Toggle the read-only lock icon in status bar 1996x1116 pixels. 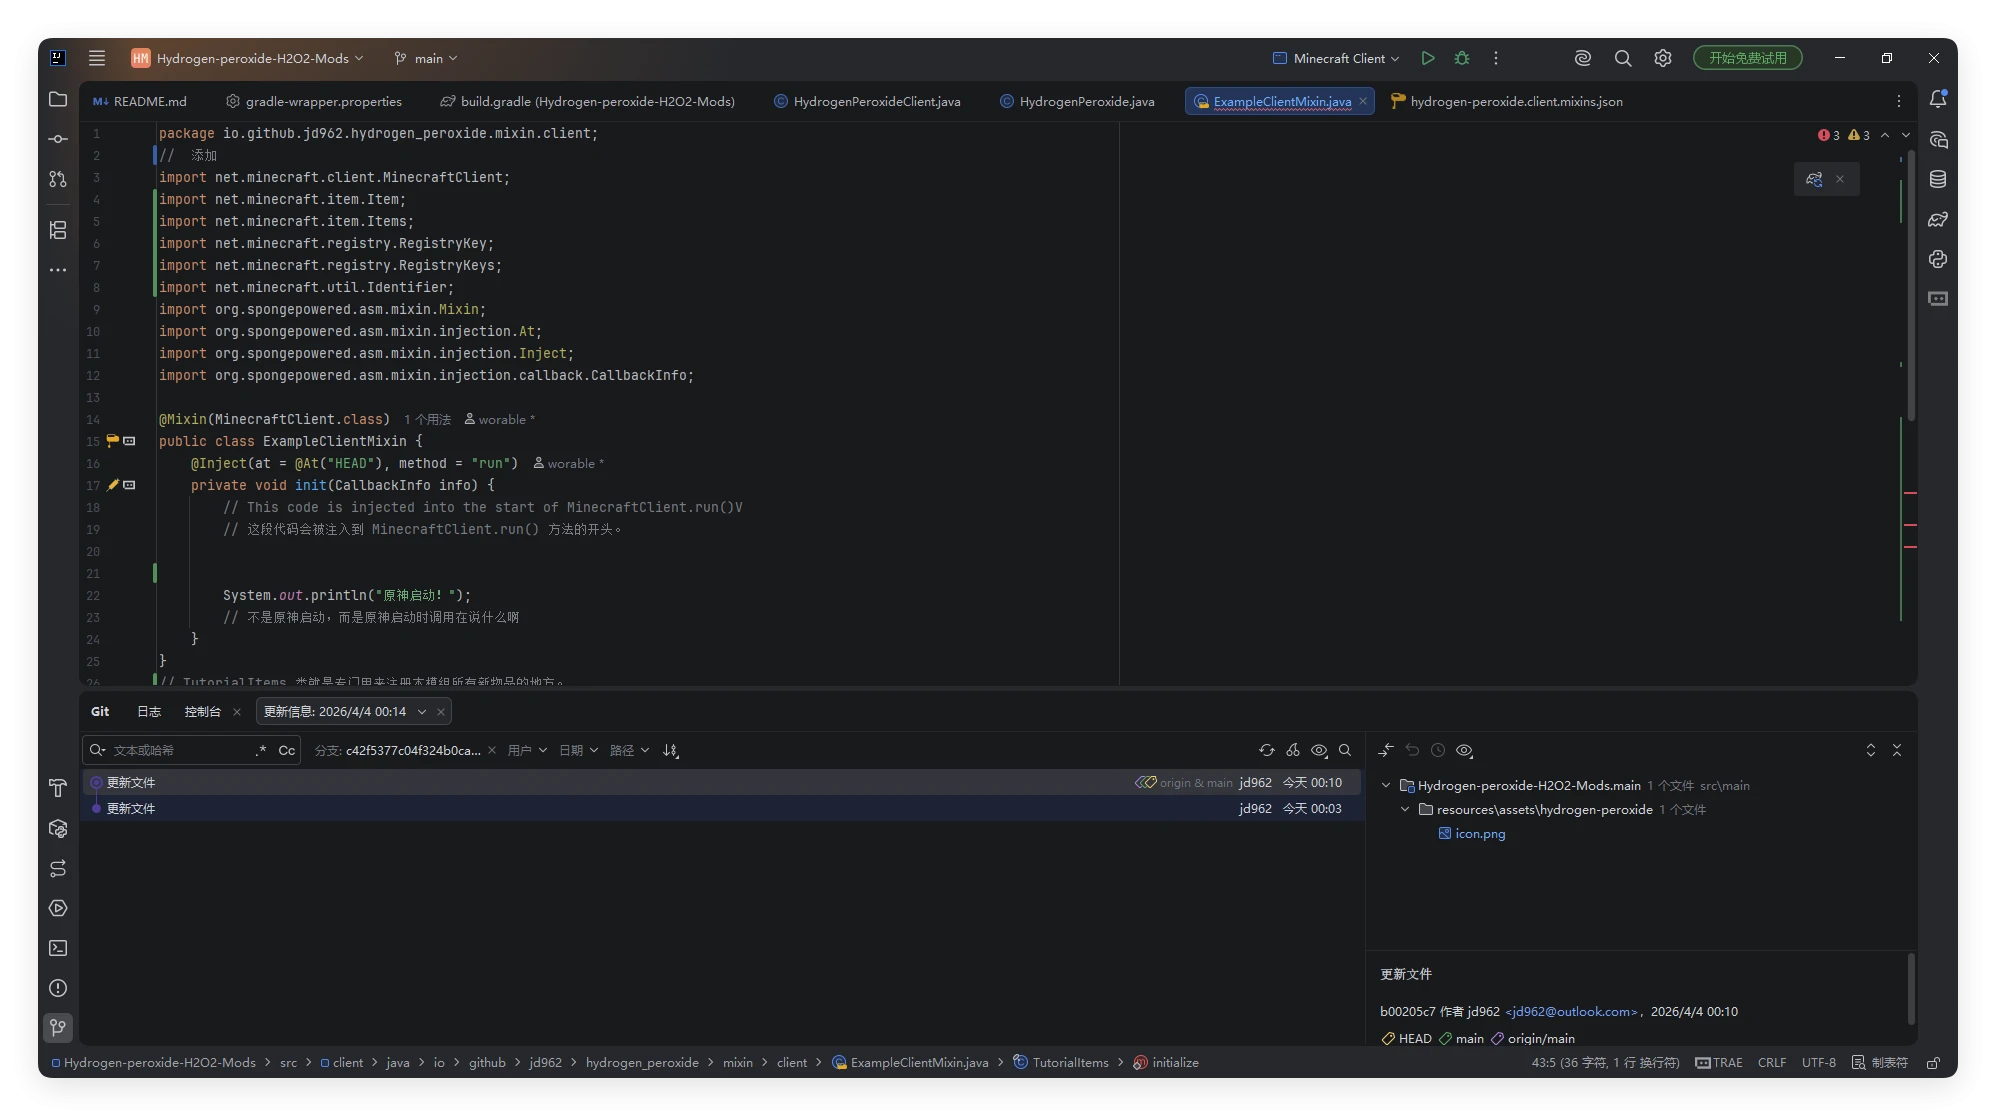tap(1934, 1063)
